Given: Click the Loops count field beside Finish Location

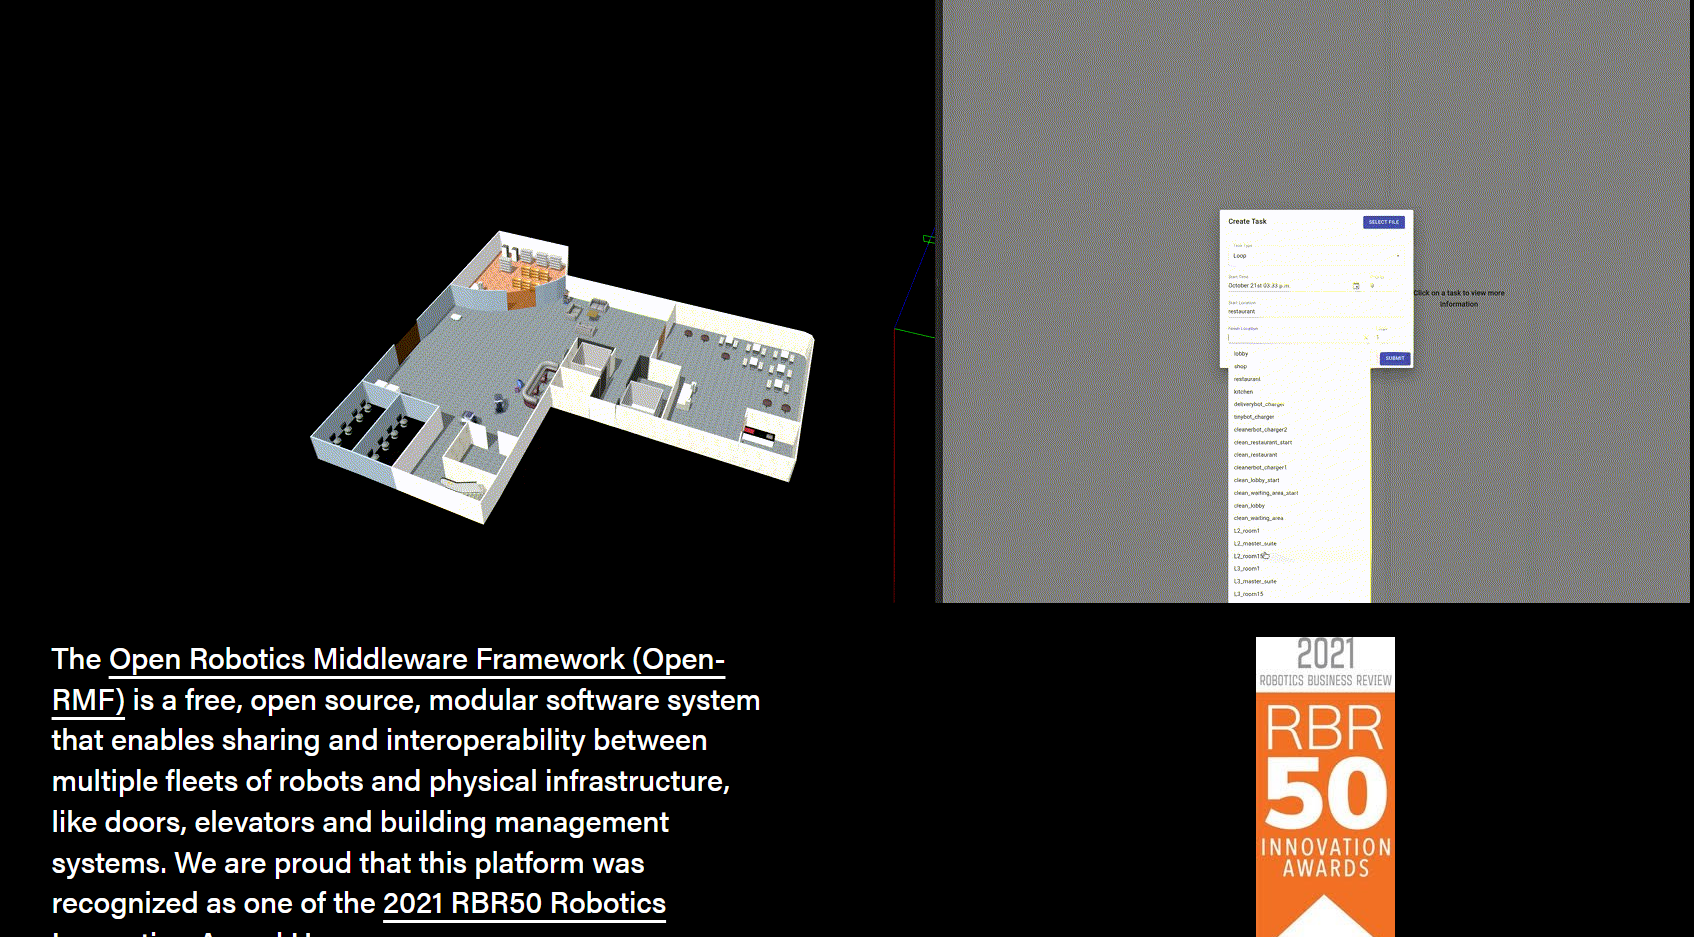Looking at the screenshot, I should [1390, 338].
